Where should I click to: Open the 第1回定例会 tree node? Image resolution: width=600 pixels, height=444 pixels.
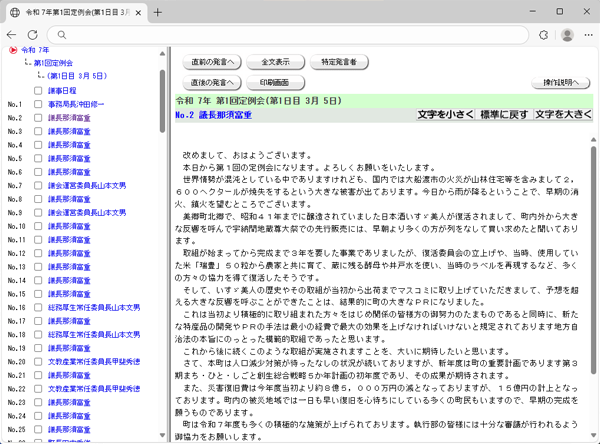click(53, 63)
